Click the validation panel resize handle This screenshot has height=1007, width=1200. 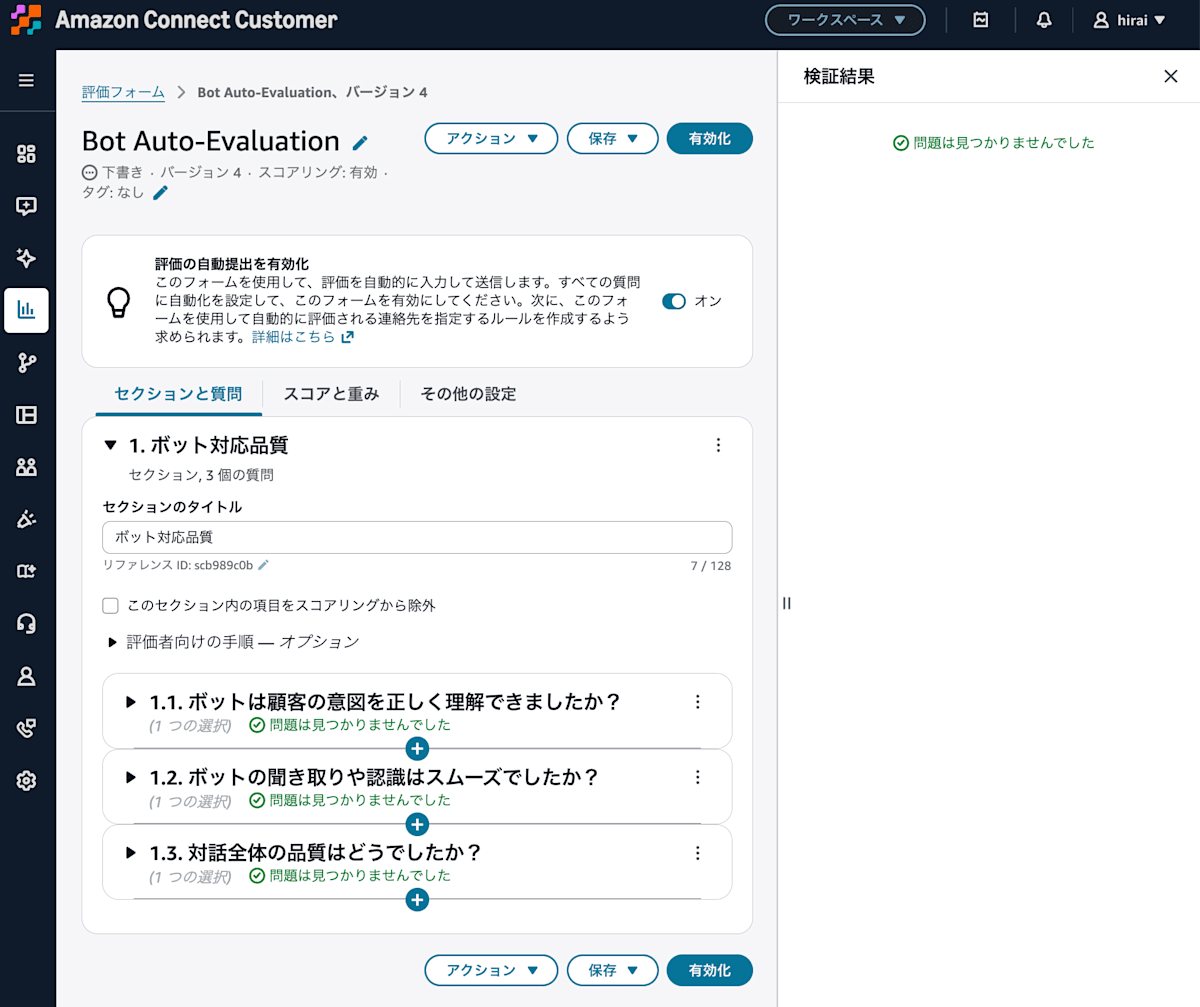click(x=787, y=603)
